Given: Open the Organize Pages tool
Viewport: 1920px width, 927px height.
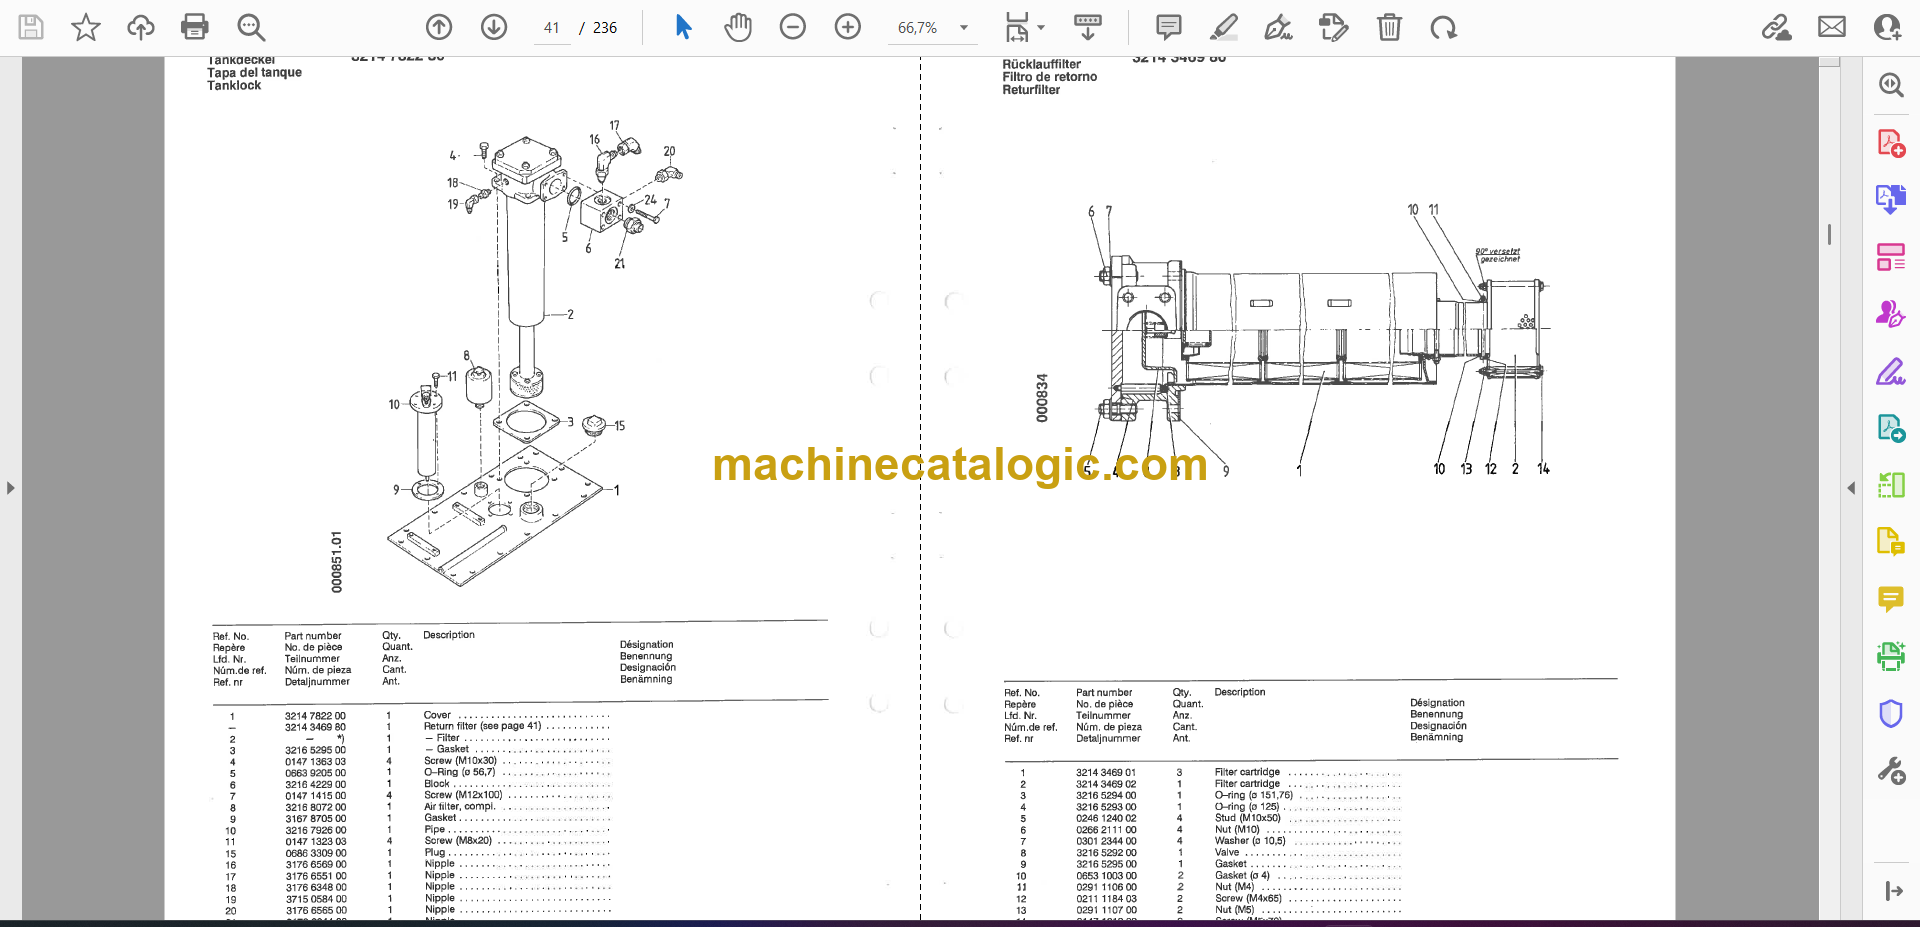Looking at the screenshot, I should [x=1891, y=257].
